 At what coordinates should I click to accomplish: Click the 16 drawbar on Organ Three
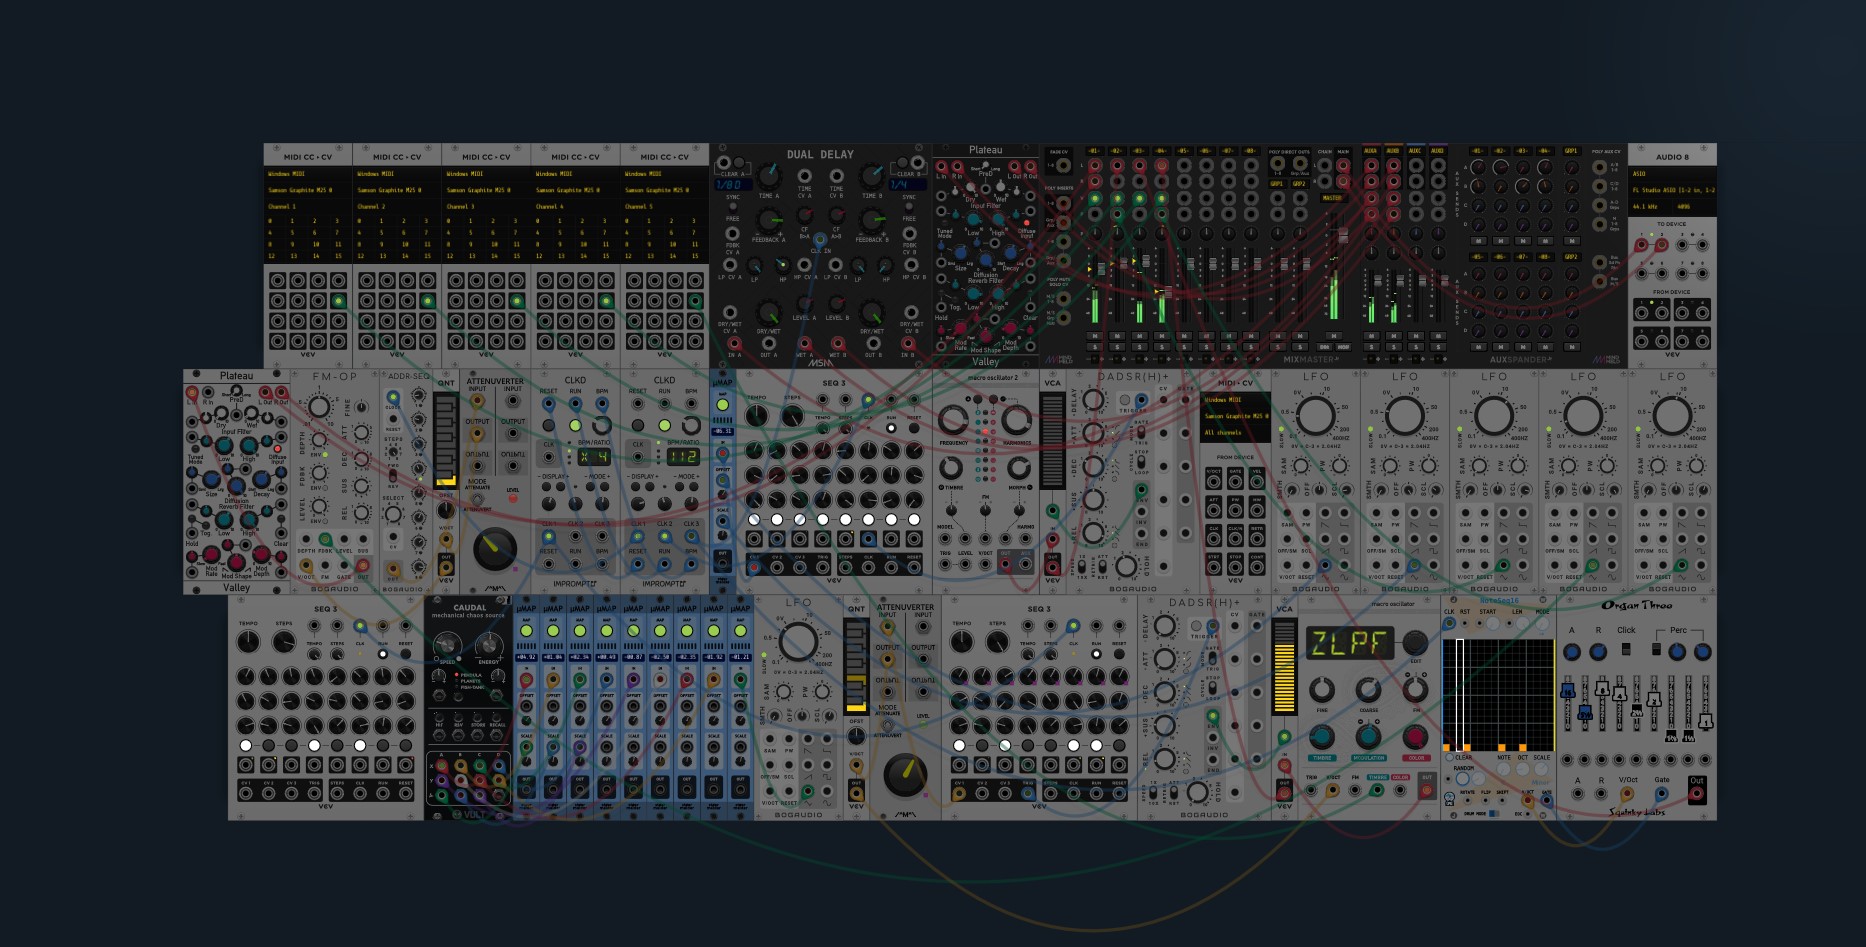point(1568,692)
